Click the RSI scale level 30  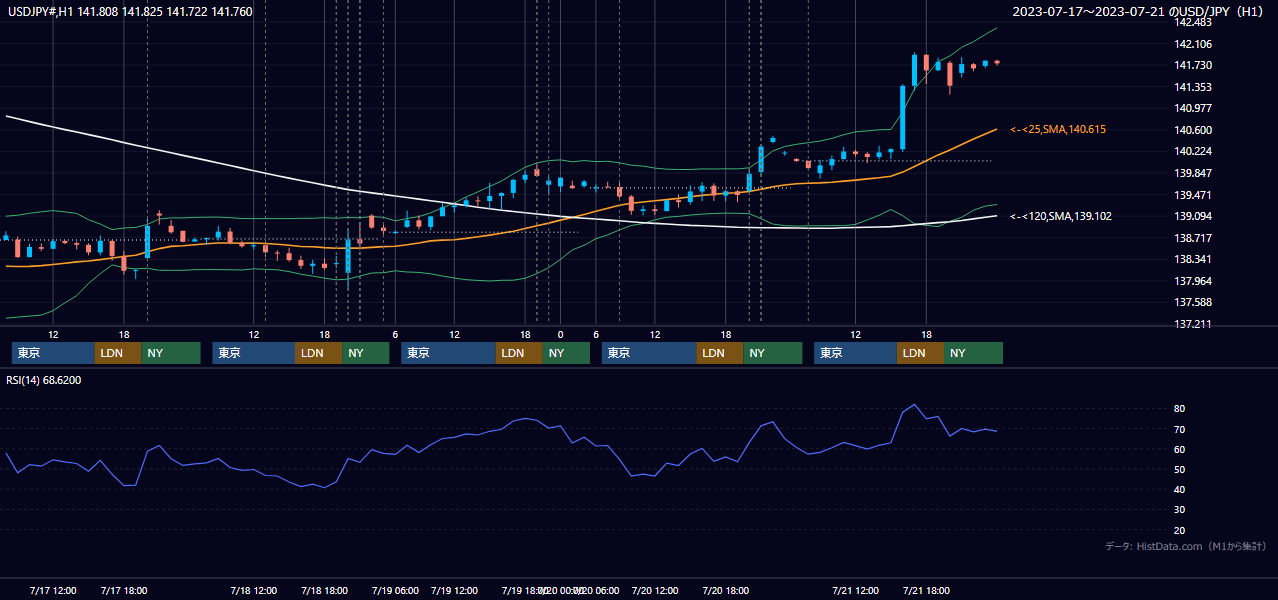[1180, 510]
